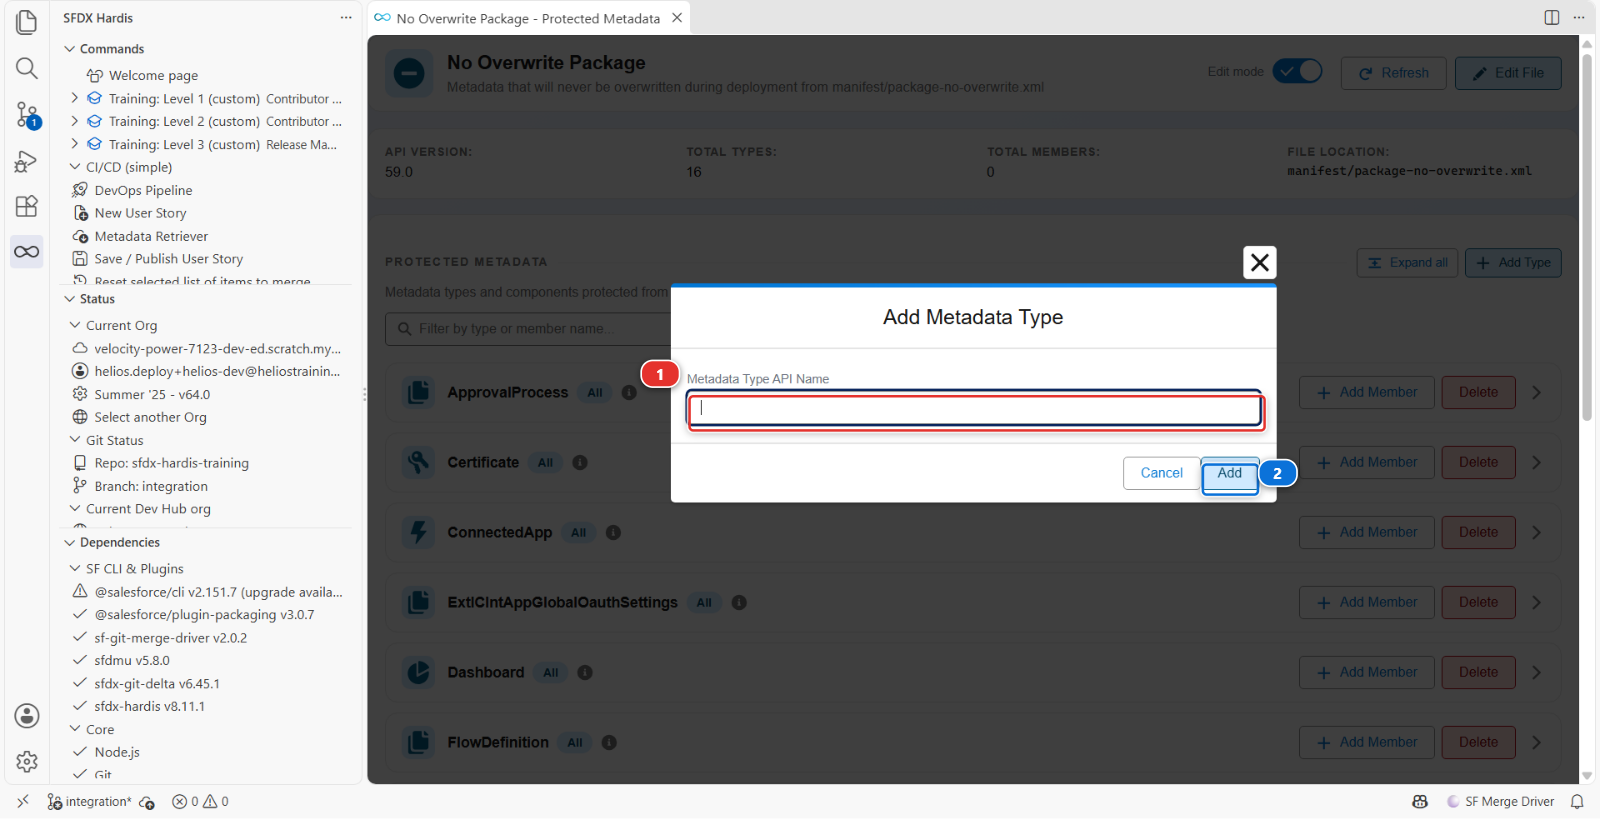Click the Add Type button
Image resolution: width=1600 pixels, height=819 pixels.
pos(1513,263)
